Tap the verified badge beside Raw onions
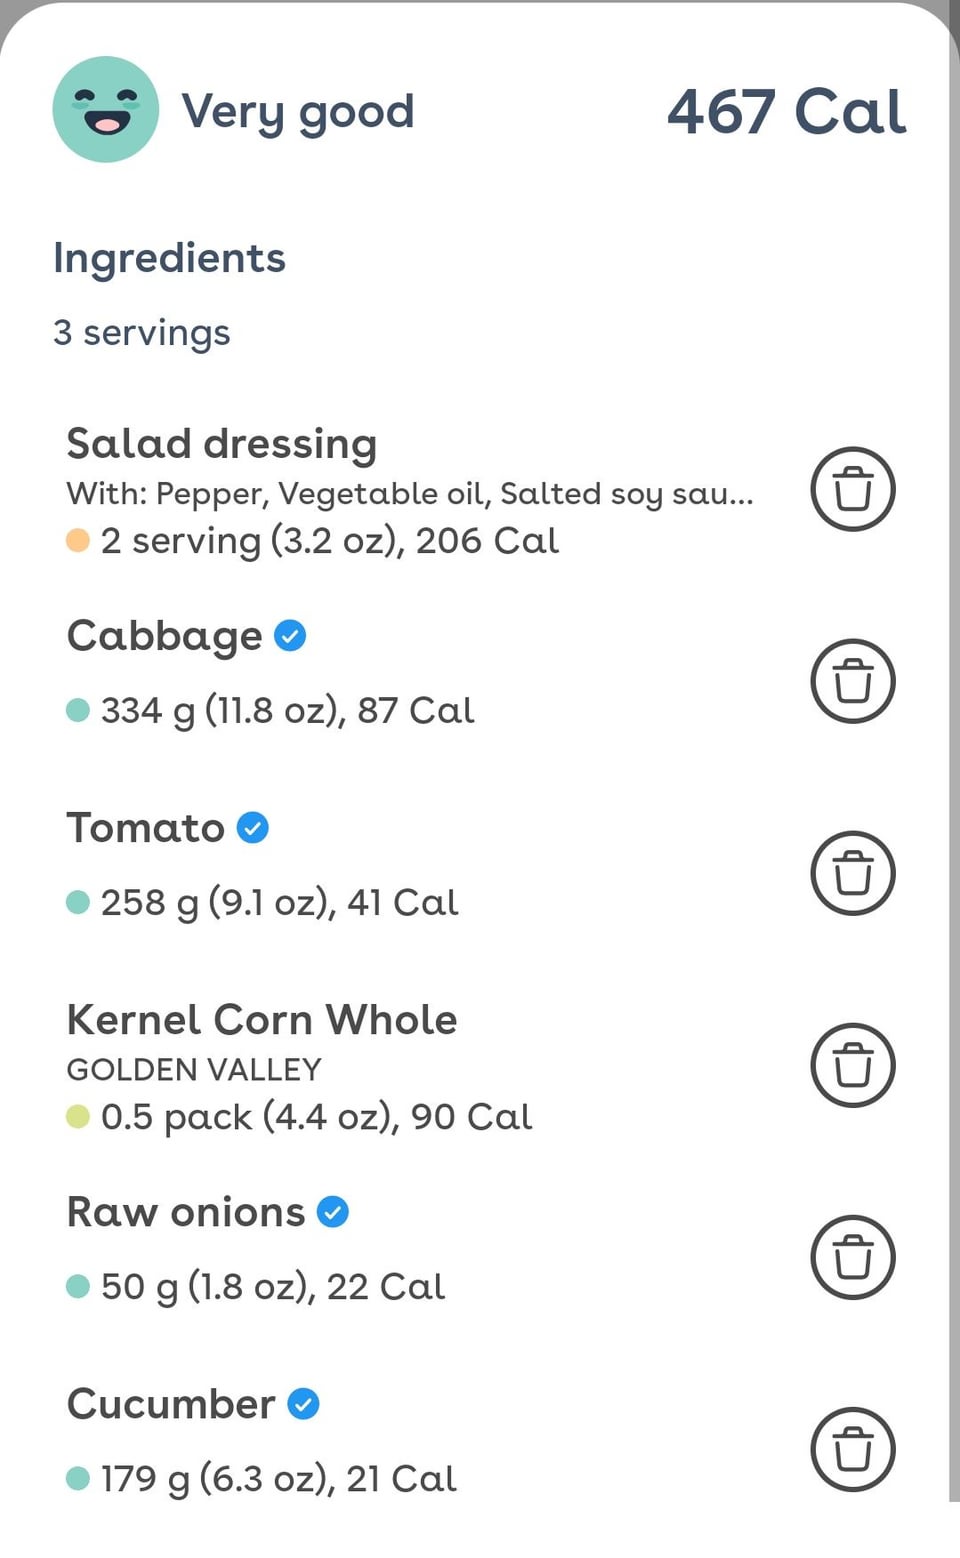 [x=333, y=1212]
